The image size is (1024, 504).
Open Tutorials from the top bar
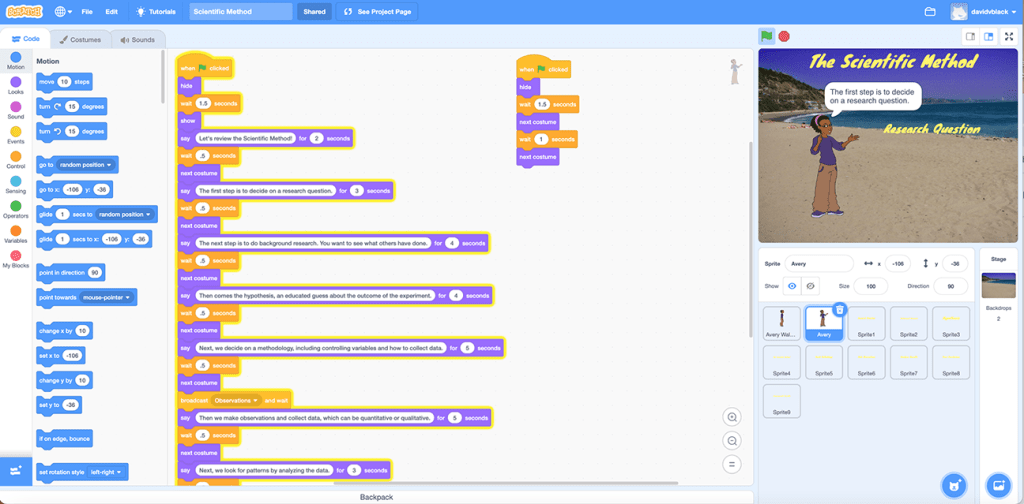[156, 12]
